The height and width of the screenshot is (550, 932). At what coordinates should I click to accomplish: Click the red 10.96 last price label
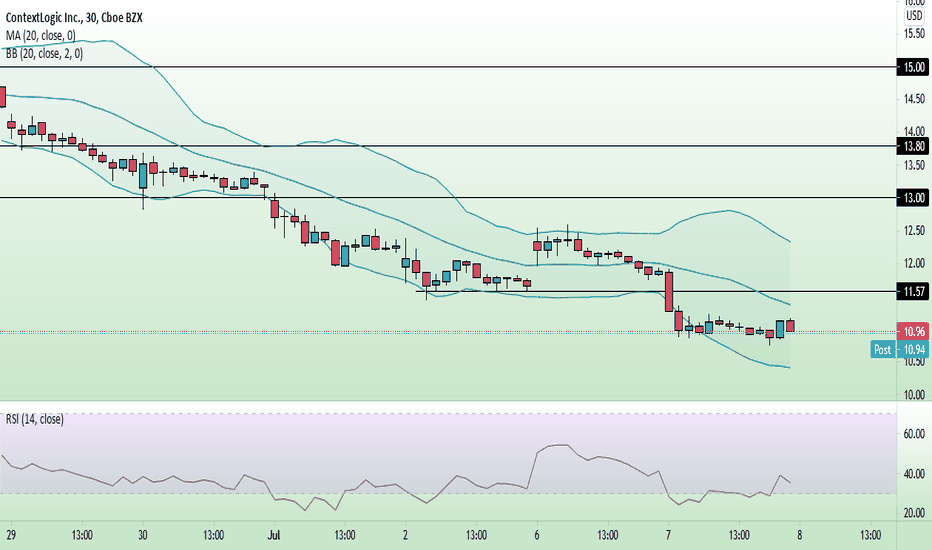coord(912,331)
